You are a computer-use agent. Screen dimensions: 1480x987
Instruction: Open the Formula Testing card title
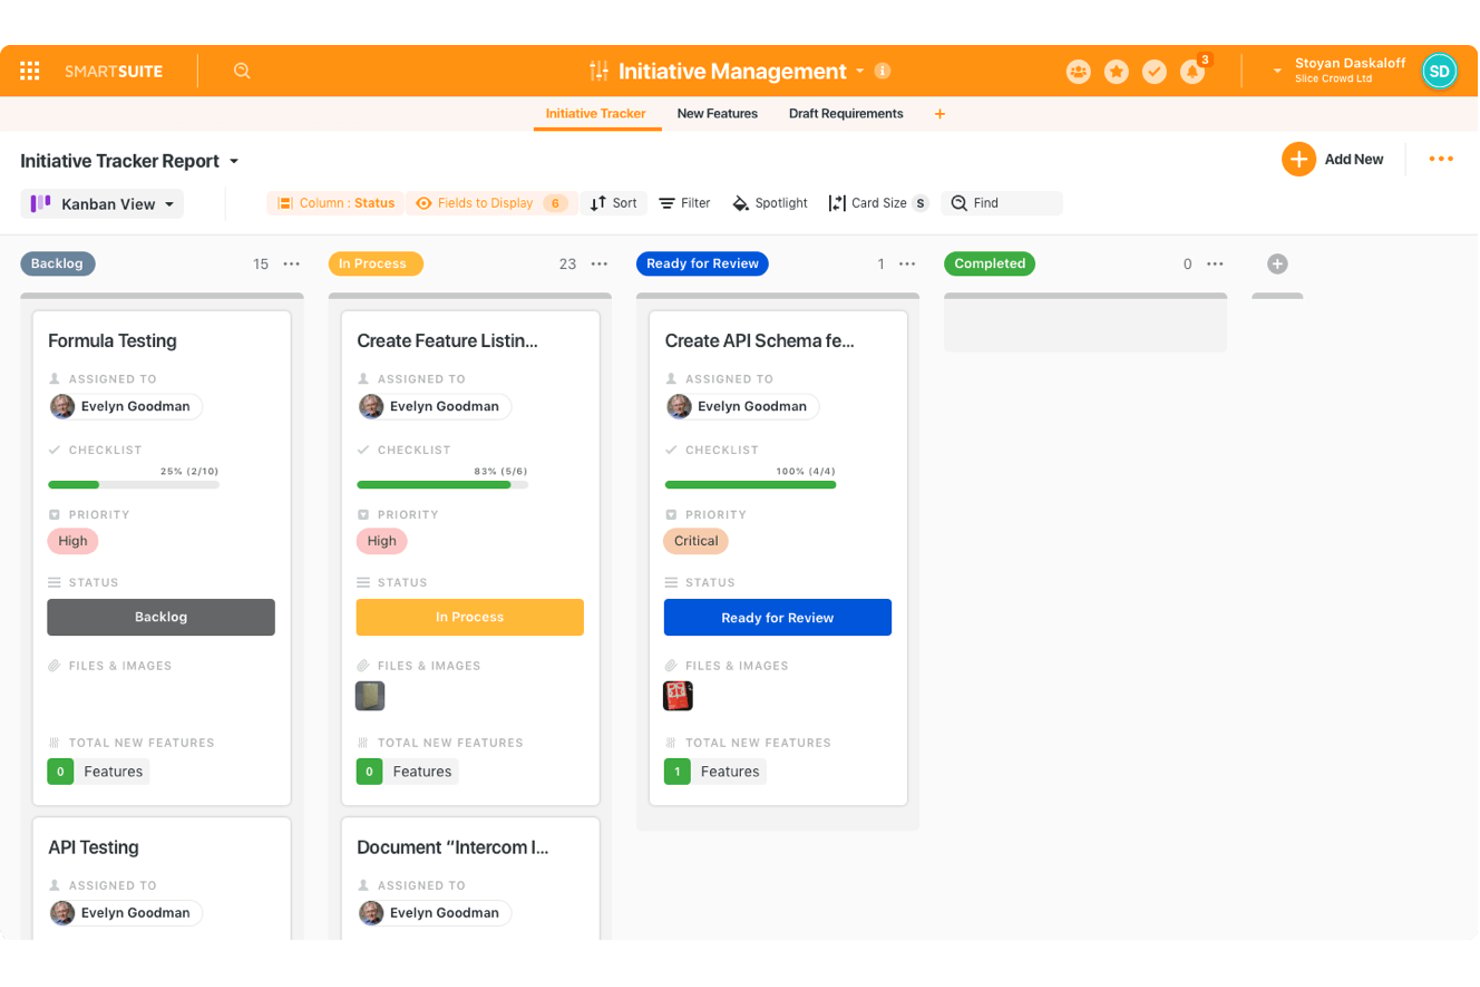click(x=112, y=341)
